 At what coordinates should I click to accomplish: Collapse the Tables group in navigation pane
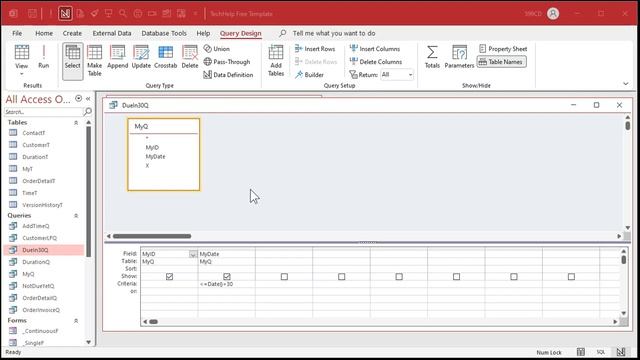coord(76,122)
